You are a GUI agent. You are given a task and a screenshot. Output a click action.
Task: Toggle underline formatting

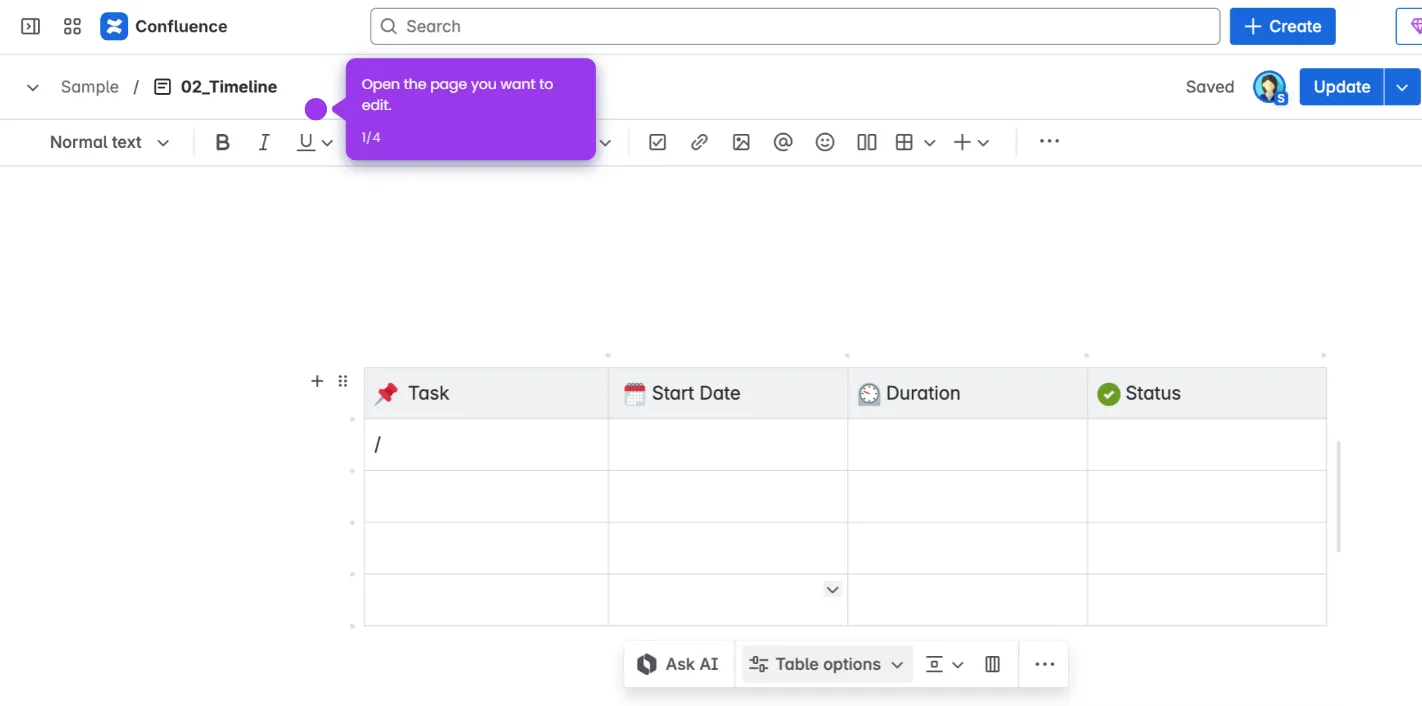click(x=306, y=142)
